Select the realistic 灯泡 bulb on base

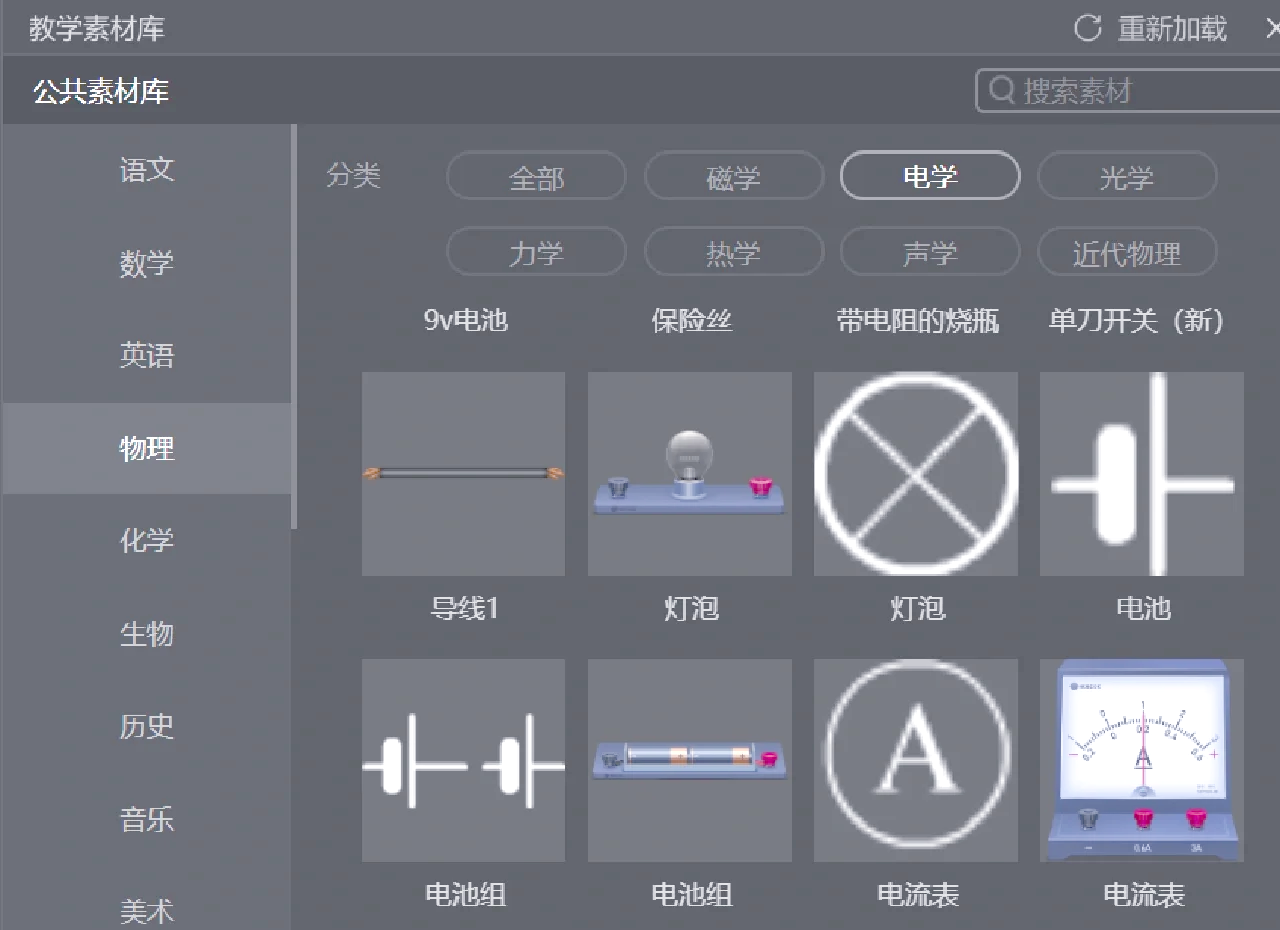tap(690, 474)
